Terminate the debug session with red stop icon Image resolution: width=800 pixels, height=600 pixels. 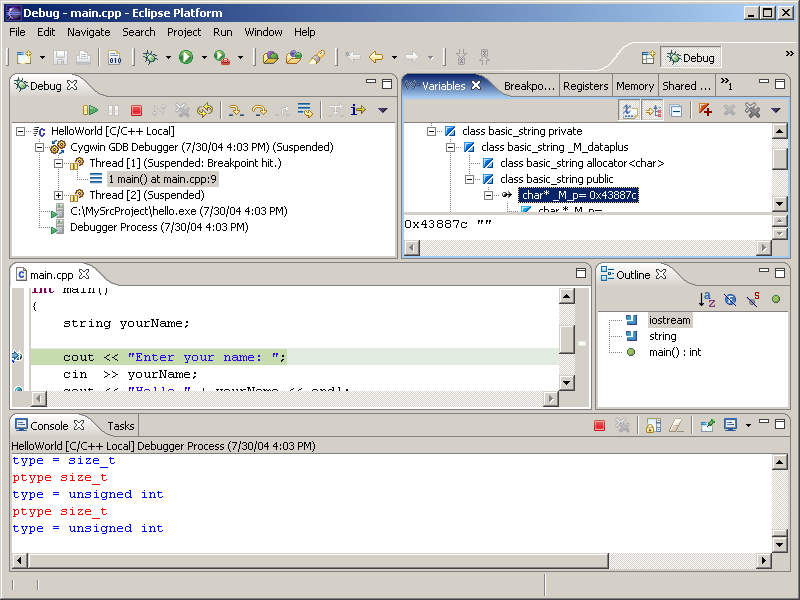[x=136, y=110]
